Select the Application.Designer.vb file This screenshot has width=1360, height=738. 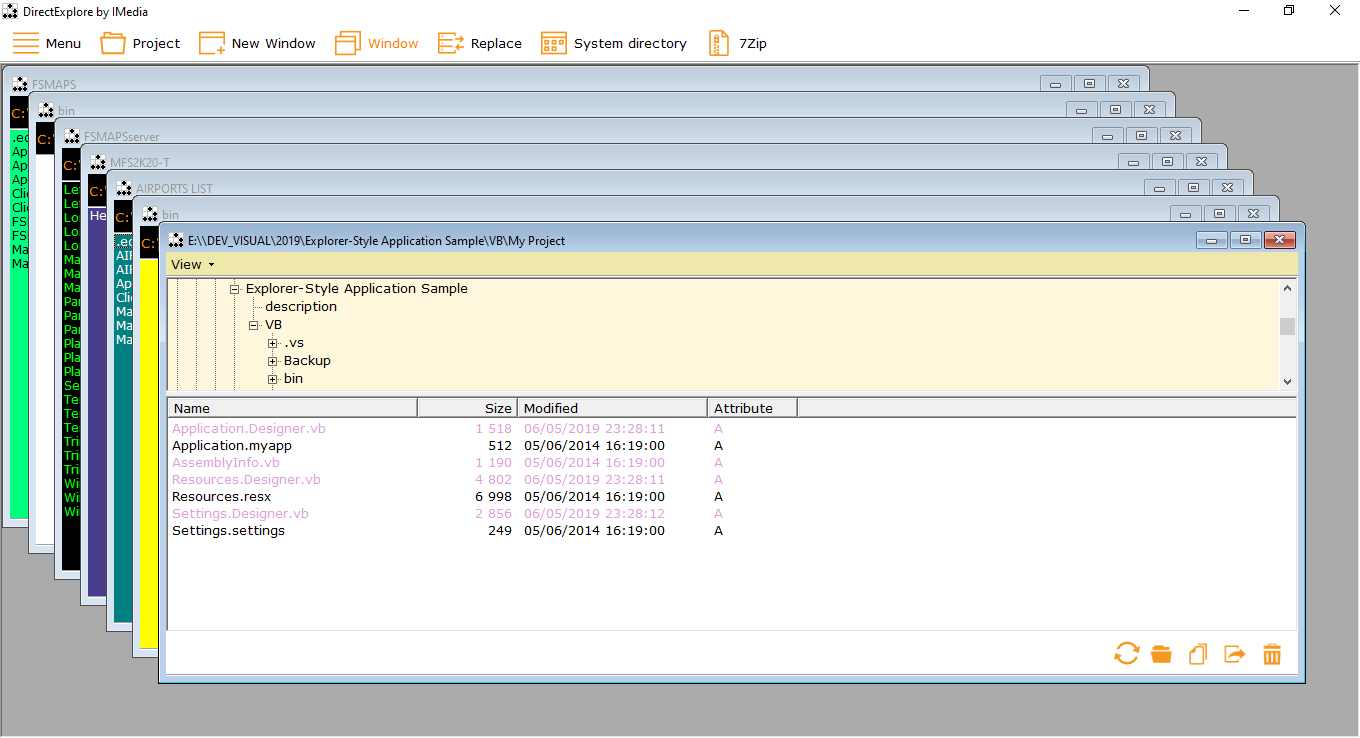pyautogui.click(x=249, y=428)
